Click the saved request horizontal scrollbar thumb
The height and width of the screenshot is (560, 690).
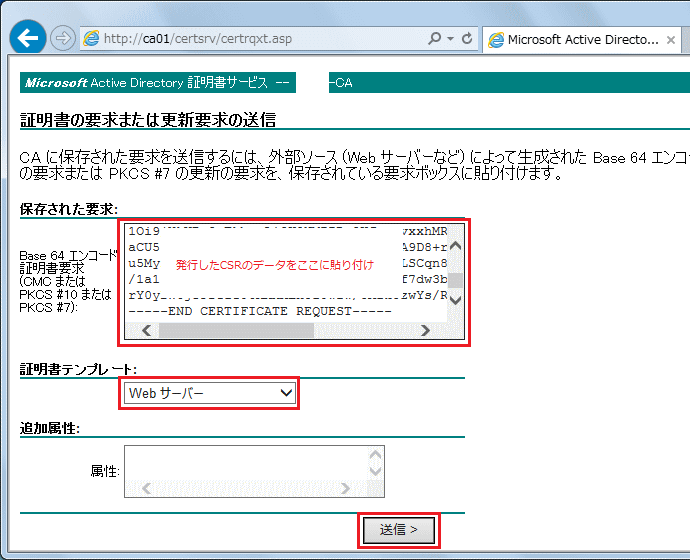click(x=236, y=330)
